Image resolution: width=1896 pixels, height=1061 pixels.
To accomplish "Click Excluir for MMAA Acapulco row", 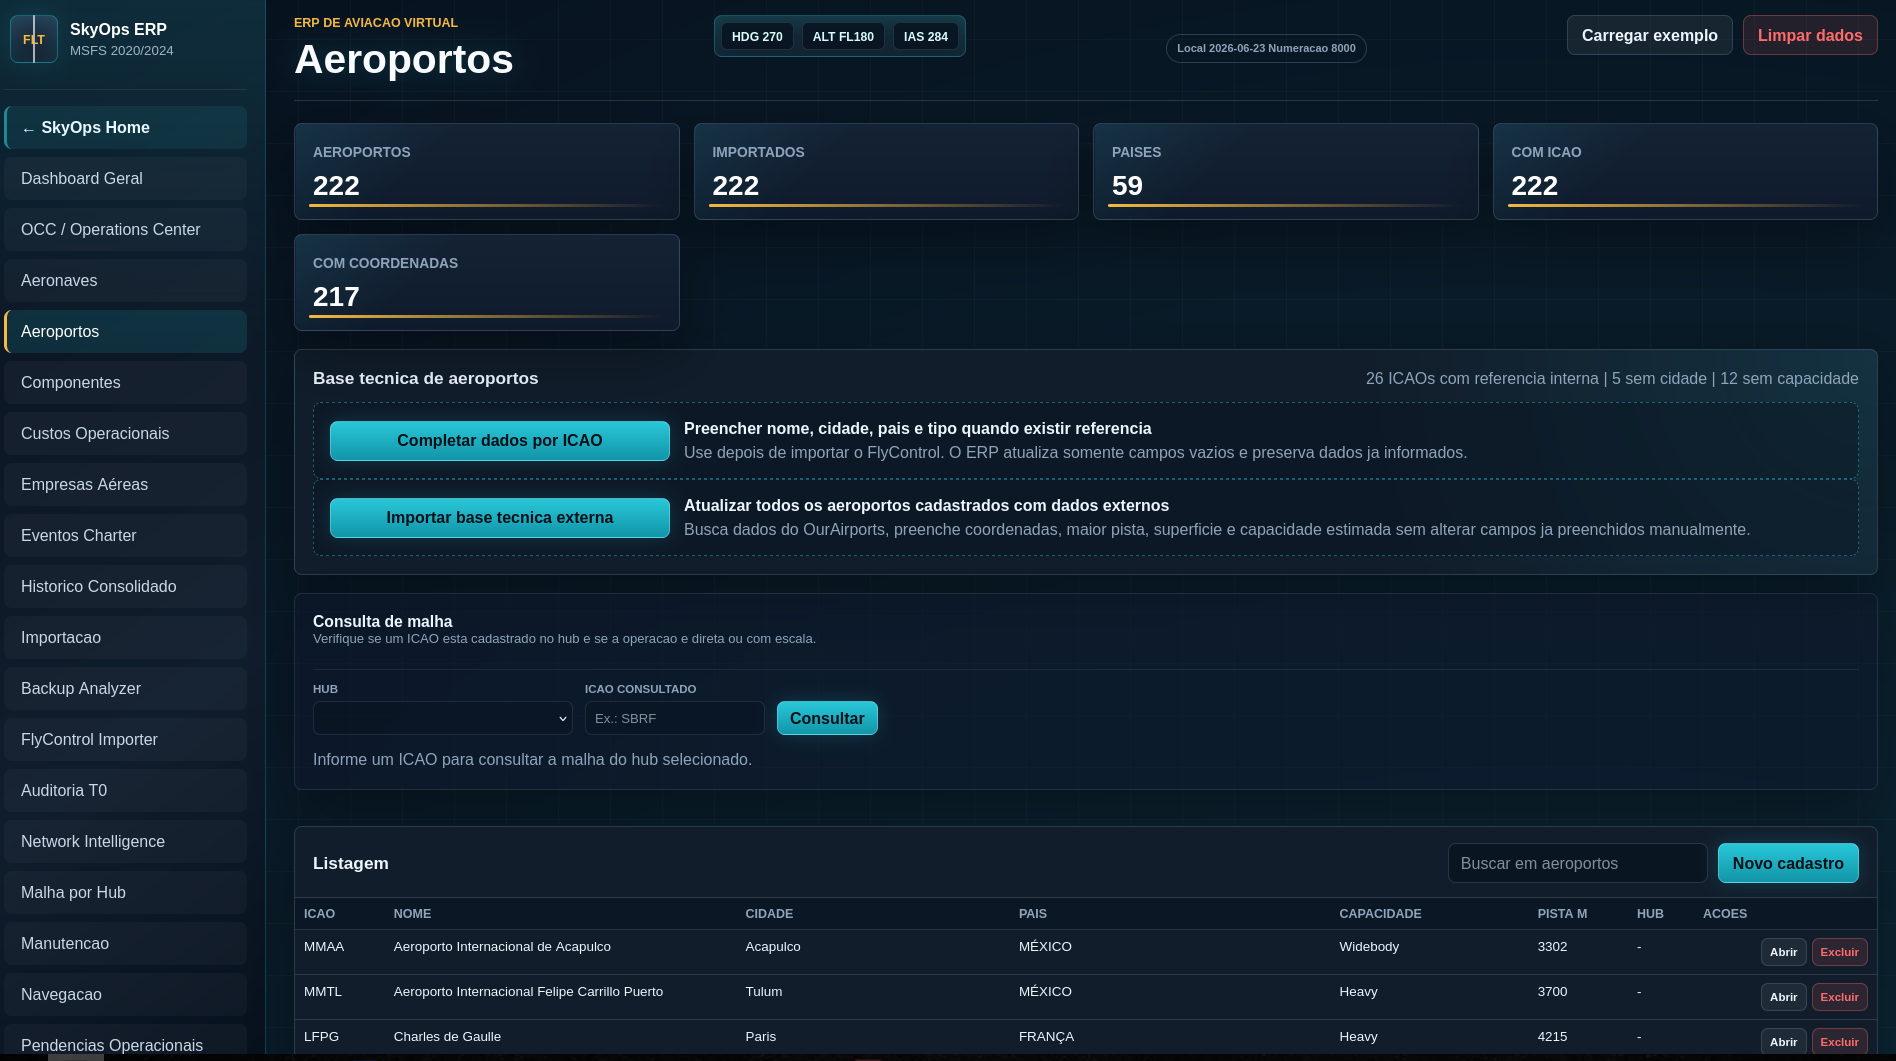I will (x=1840, y=952).
